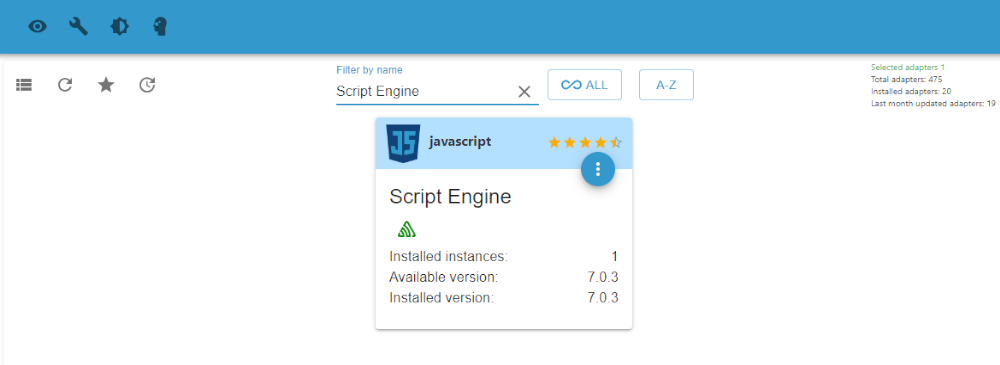Click the star rating on javascript card
Image resolution: width=1000 pixels, height=365 pixels.
[x=585, y=142]
